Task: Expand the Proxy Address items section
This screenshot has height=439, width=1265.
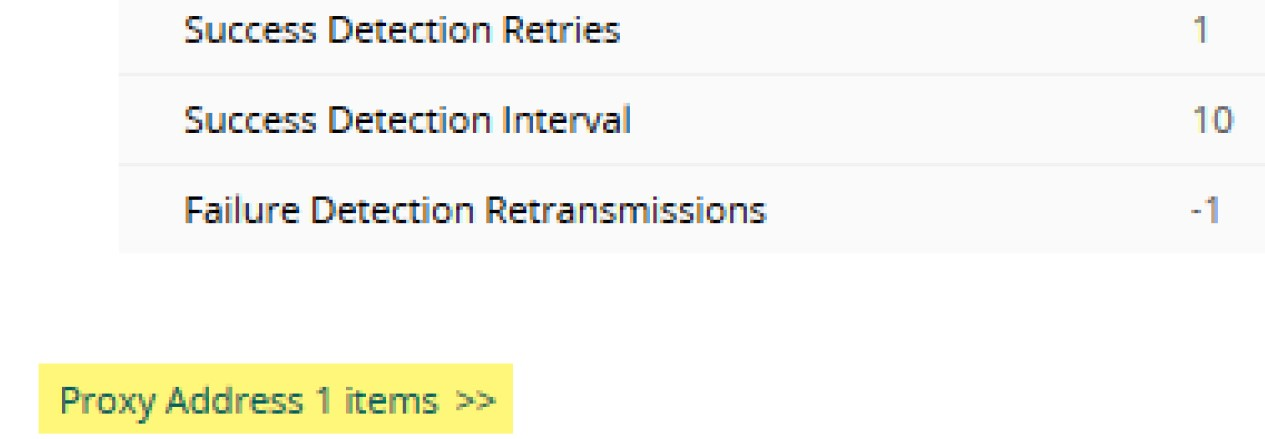Action: click(276, 401)
